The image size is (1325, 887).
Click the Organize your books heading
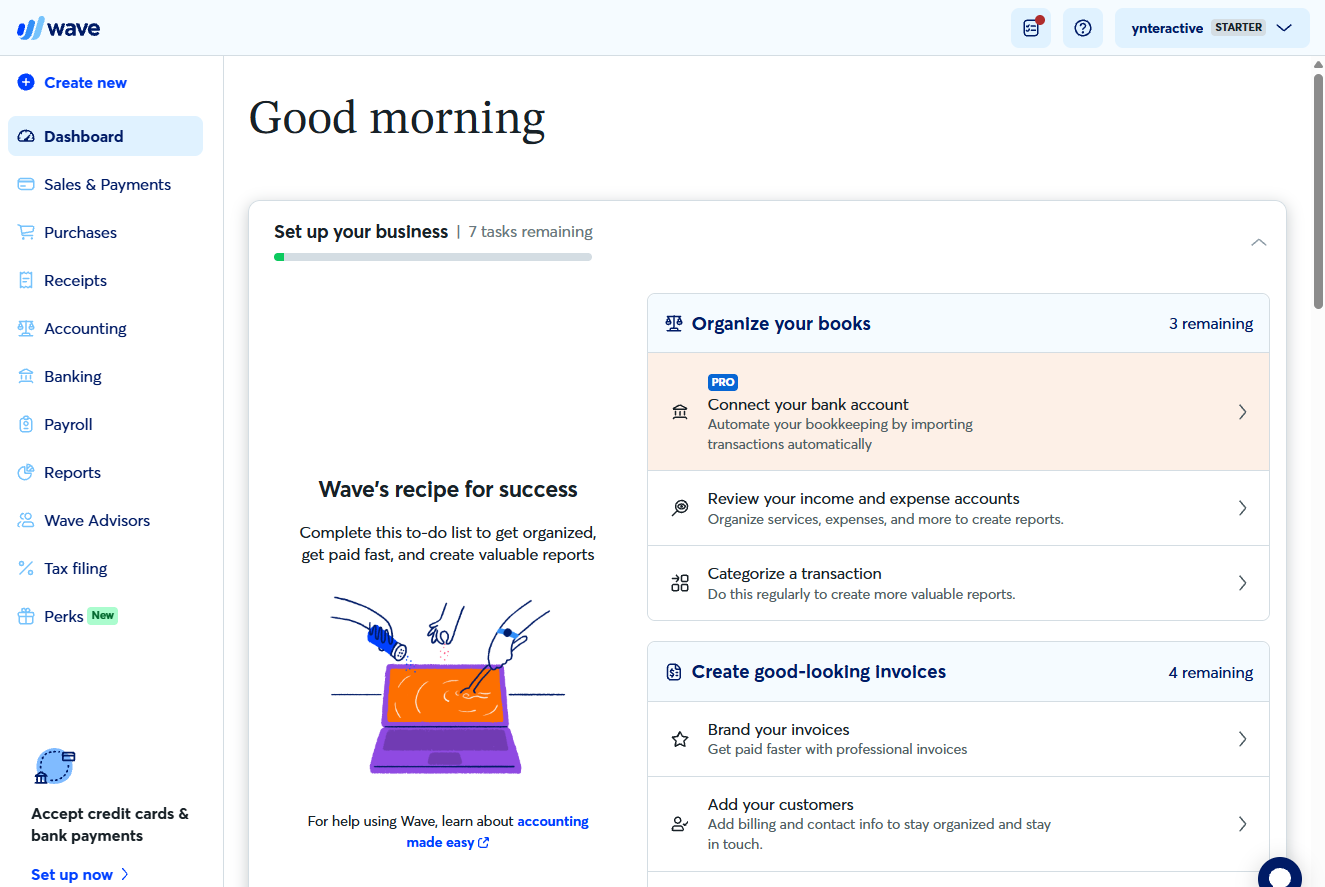(781, 324)
